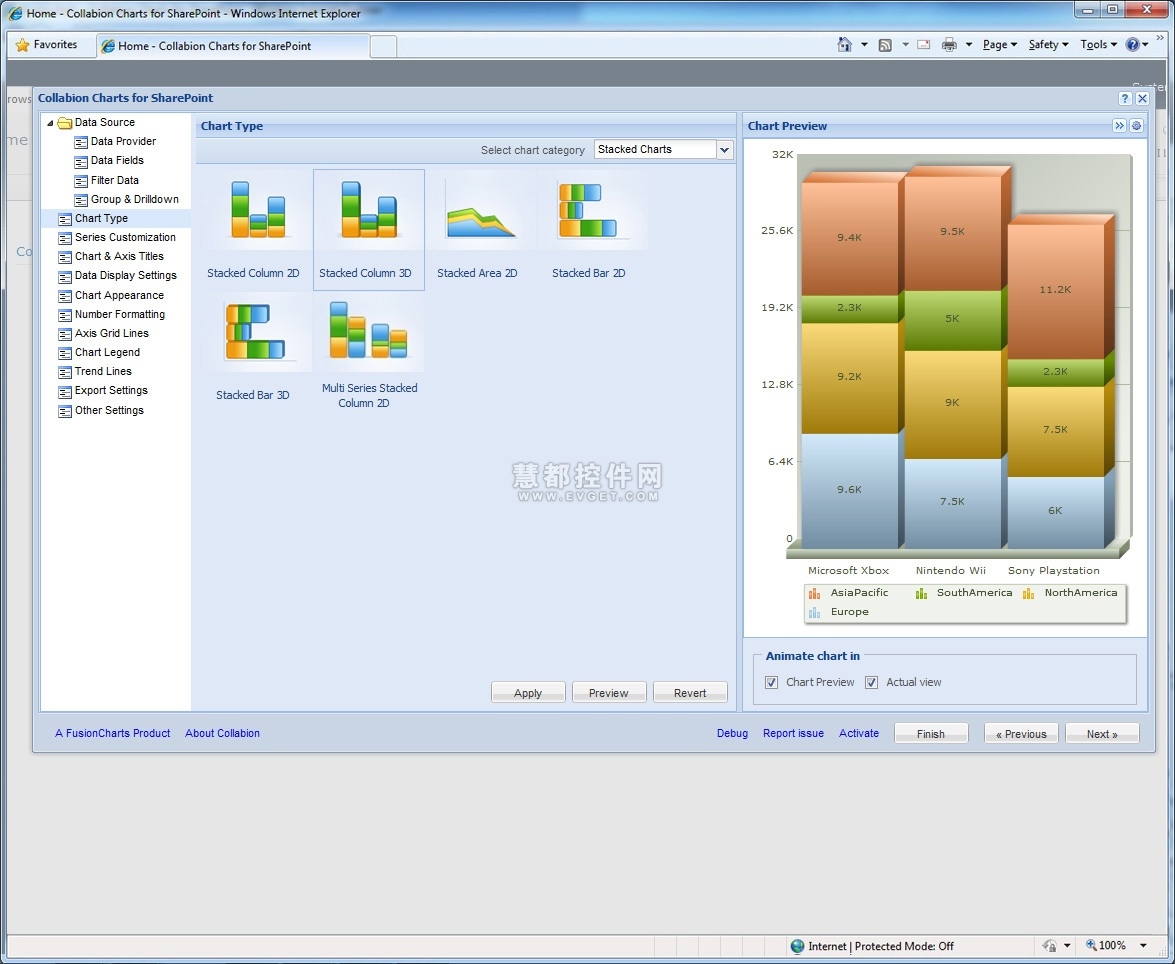Select the Home - Collabion Charts browser tab

click(232, 46)
